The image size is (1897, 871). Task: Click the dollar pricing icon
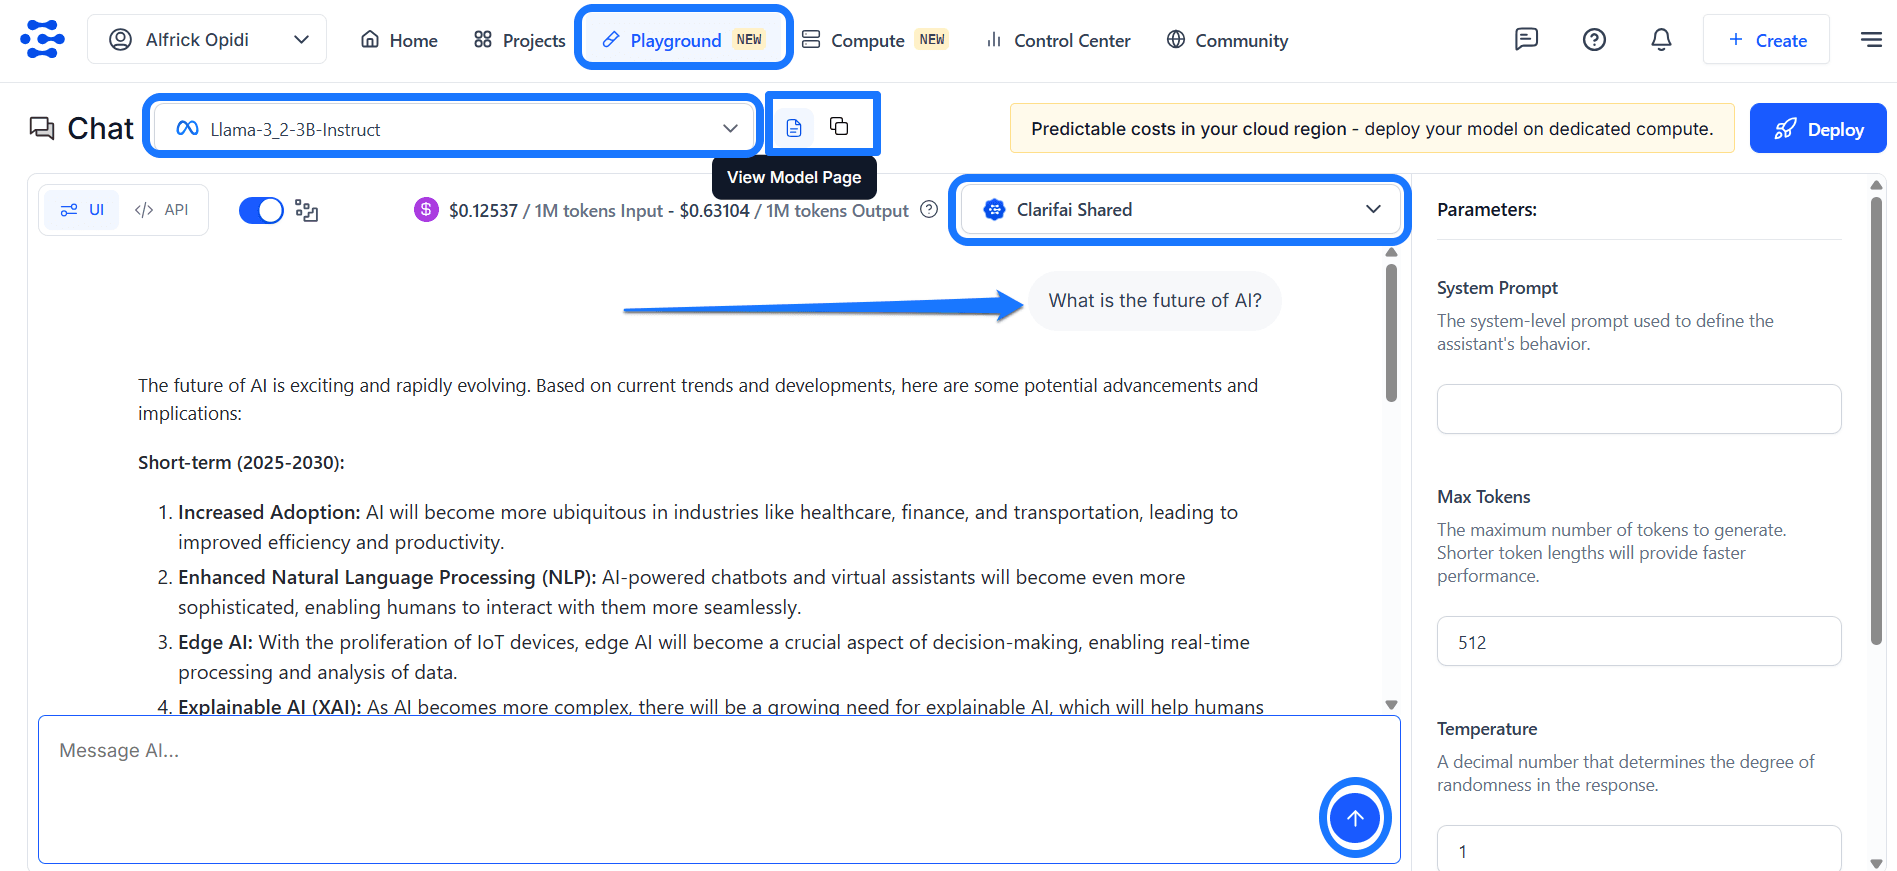[x=427, y=210]
